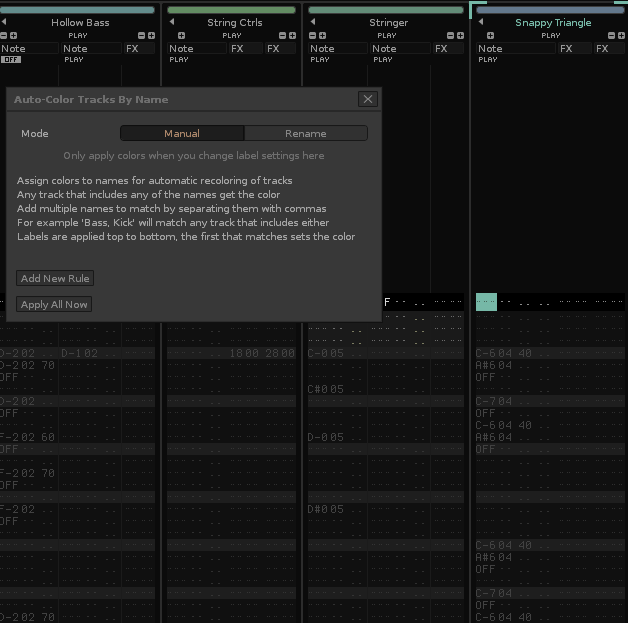Screen dimensions: 628x623
Task: Toggle OFF state on Hollow Bass note column
Action: coord(11,60)
